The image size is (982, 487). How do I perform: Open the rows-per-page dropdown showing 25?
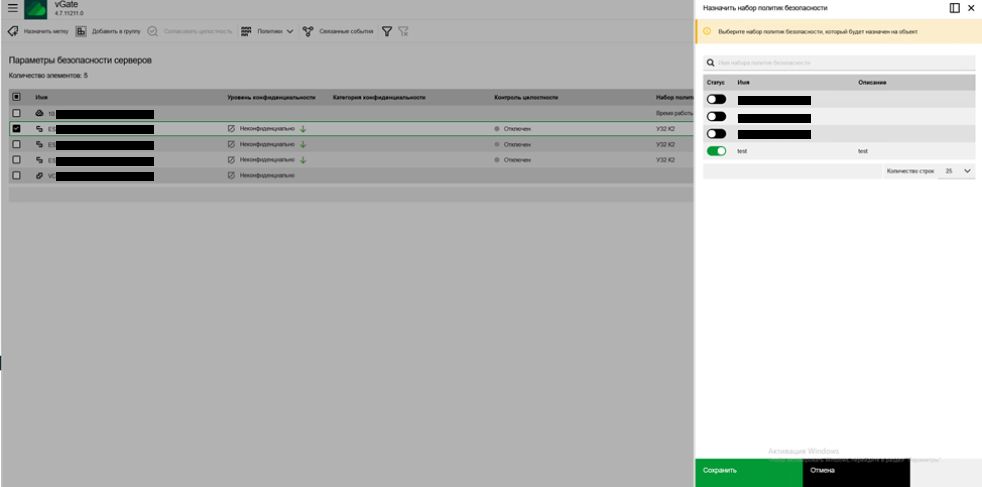960,171
